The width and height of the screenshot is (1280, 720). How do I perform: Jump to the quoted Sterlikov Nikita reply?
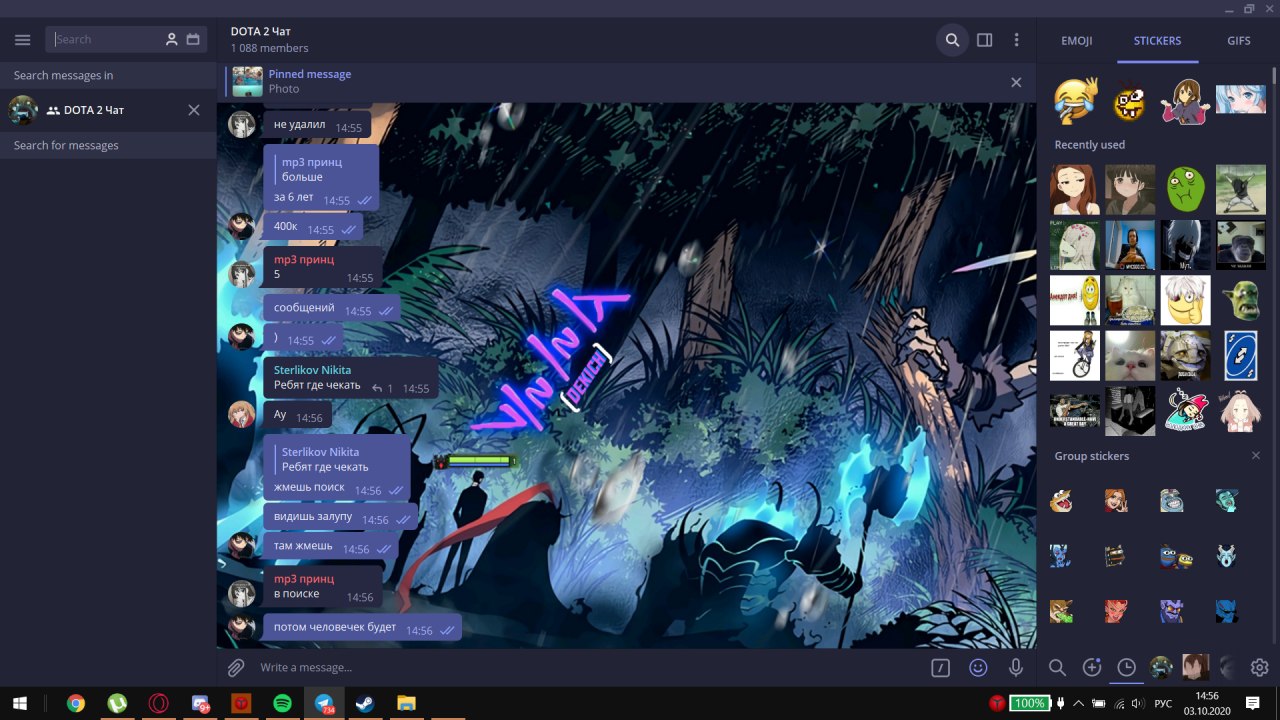point(336,459)
